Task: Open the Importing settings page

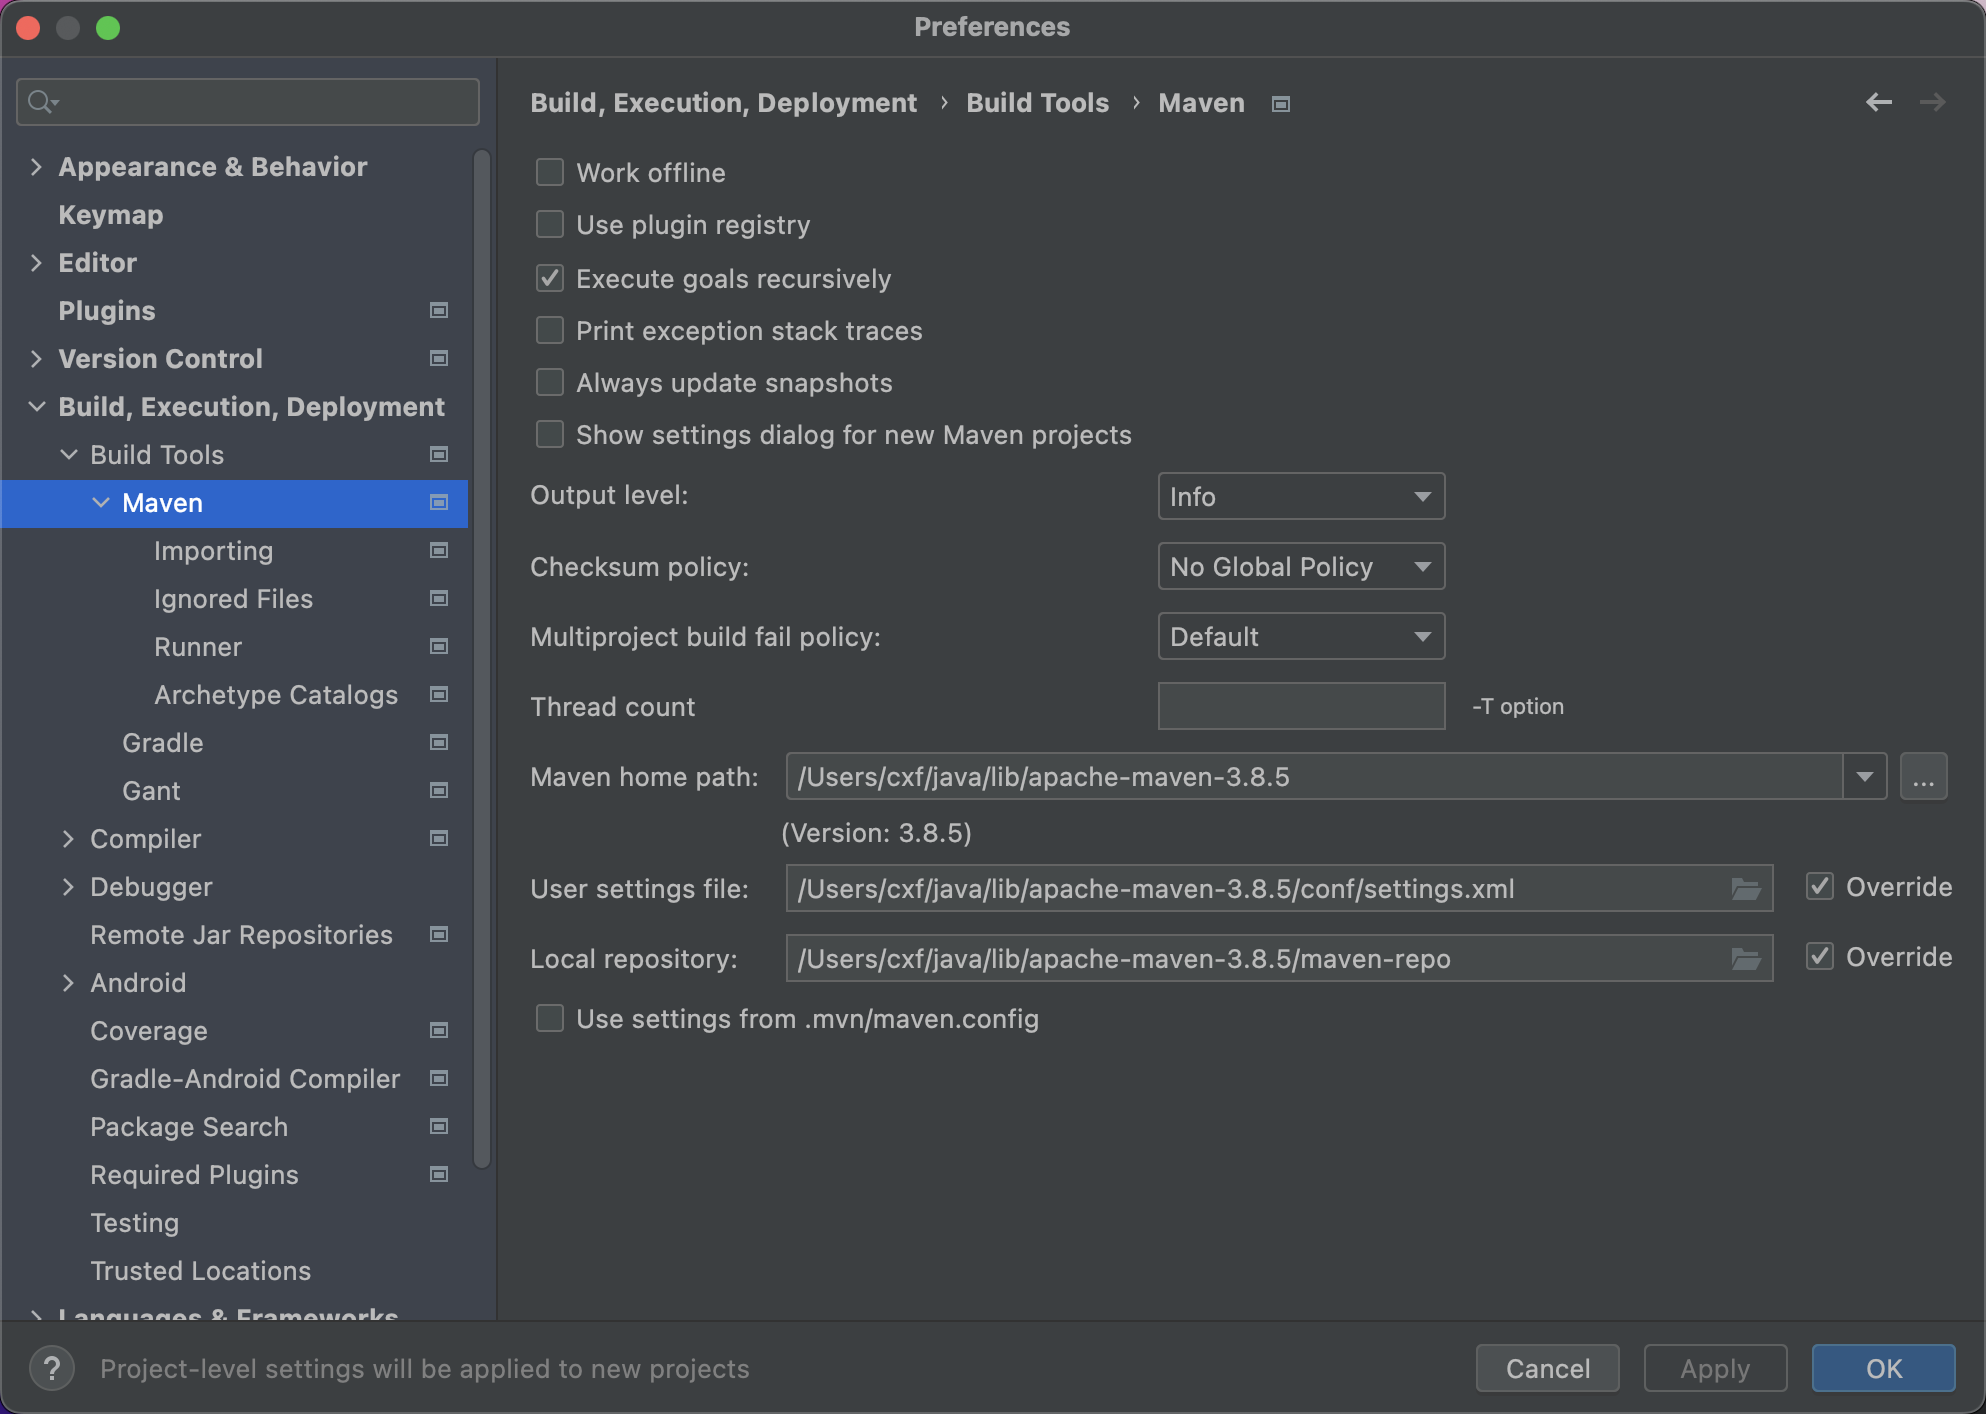Action: click(213, 550)
